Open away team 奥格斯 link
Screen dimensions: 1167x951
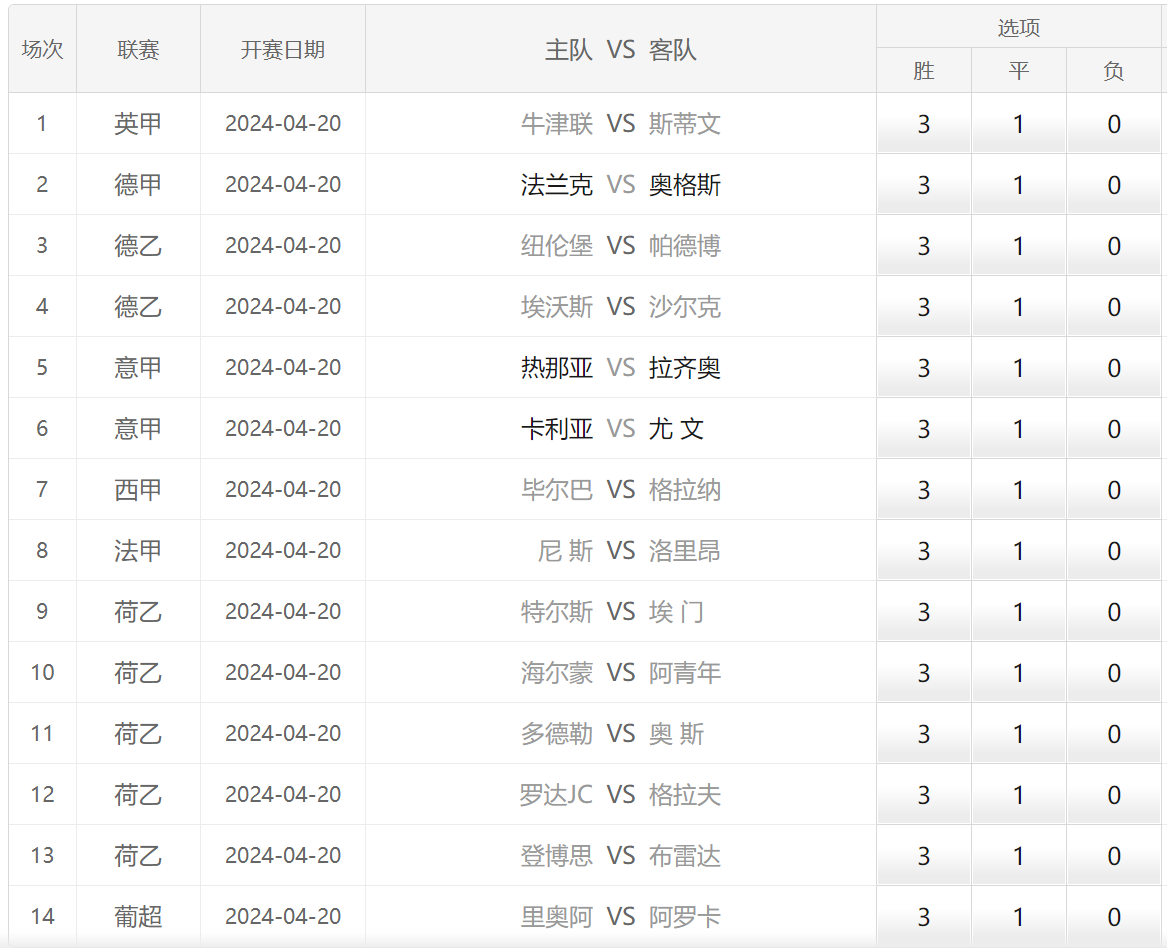(x=685, y=185)
